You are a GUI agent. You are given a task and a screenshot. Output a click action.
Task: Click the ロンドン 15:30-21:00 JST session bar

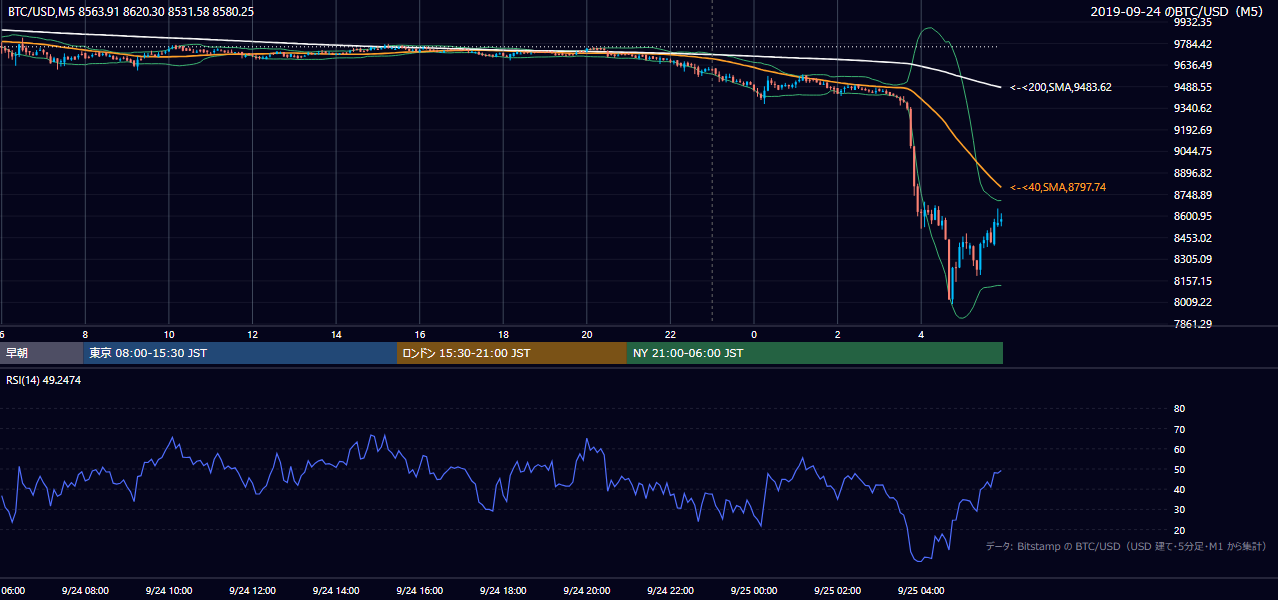click(512, 353)
